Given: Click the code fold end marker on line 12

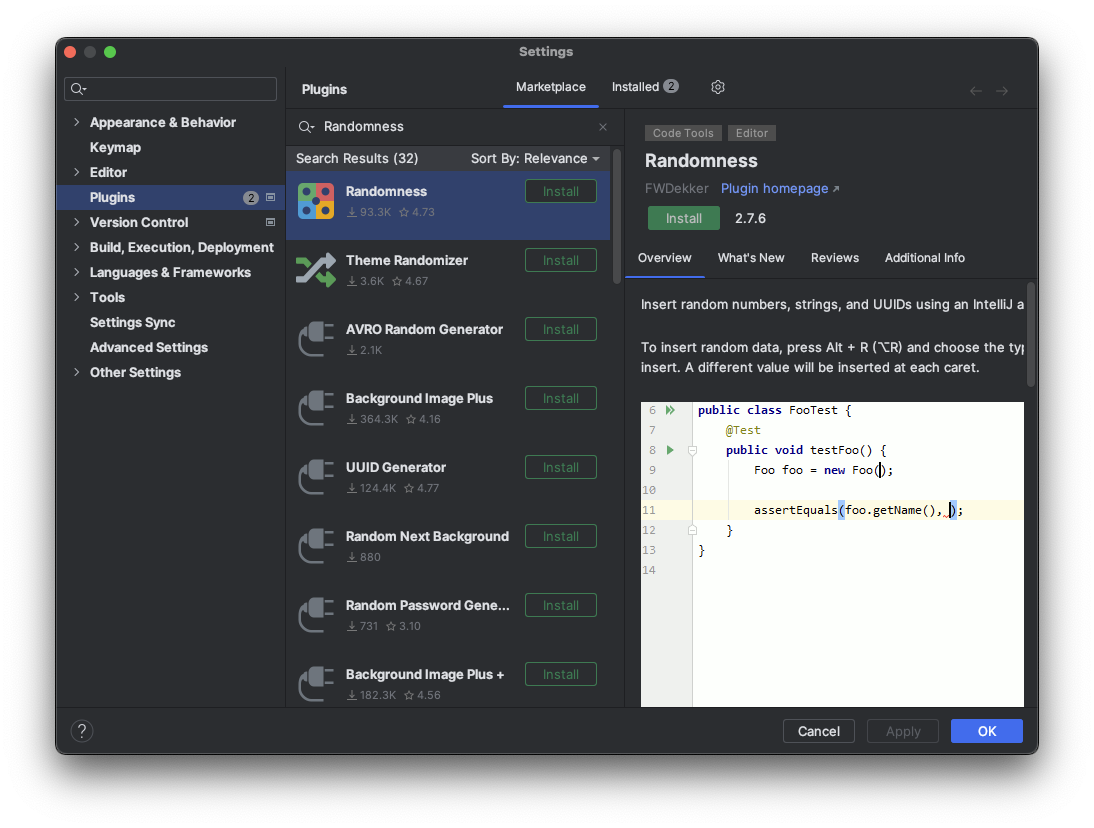Looking at the screenshot, I should [x=692, y=530].
